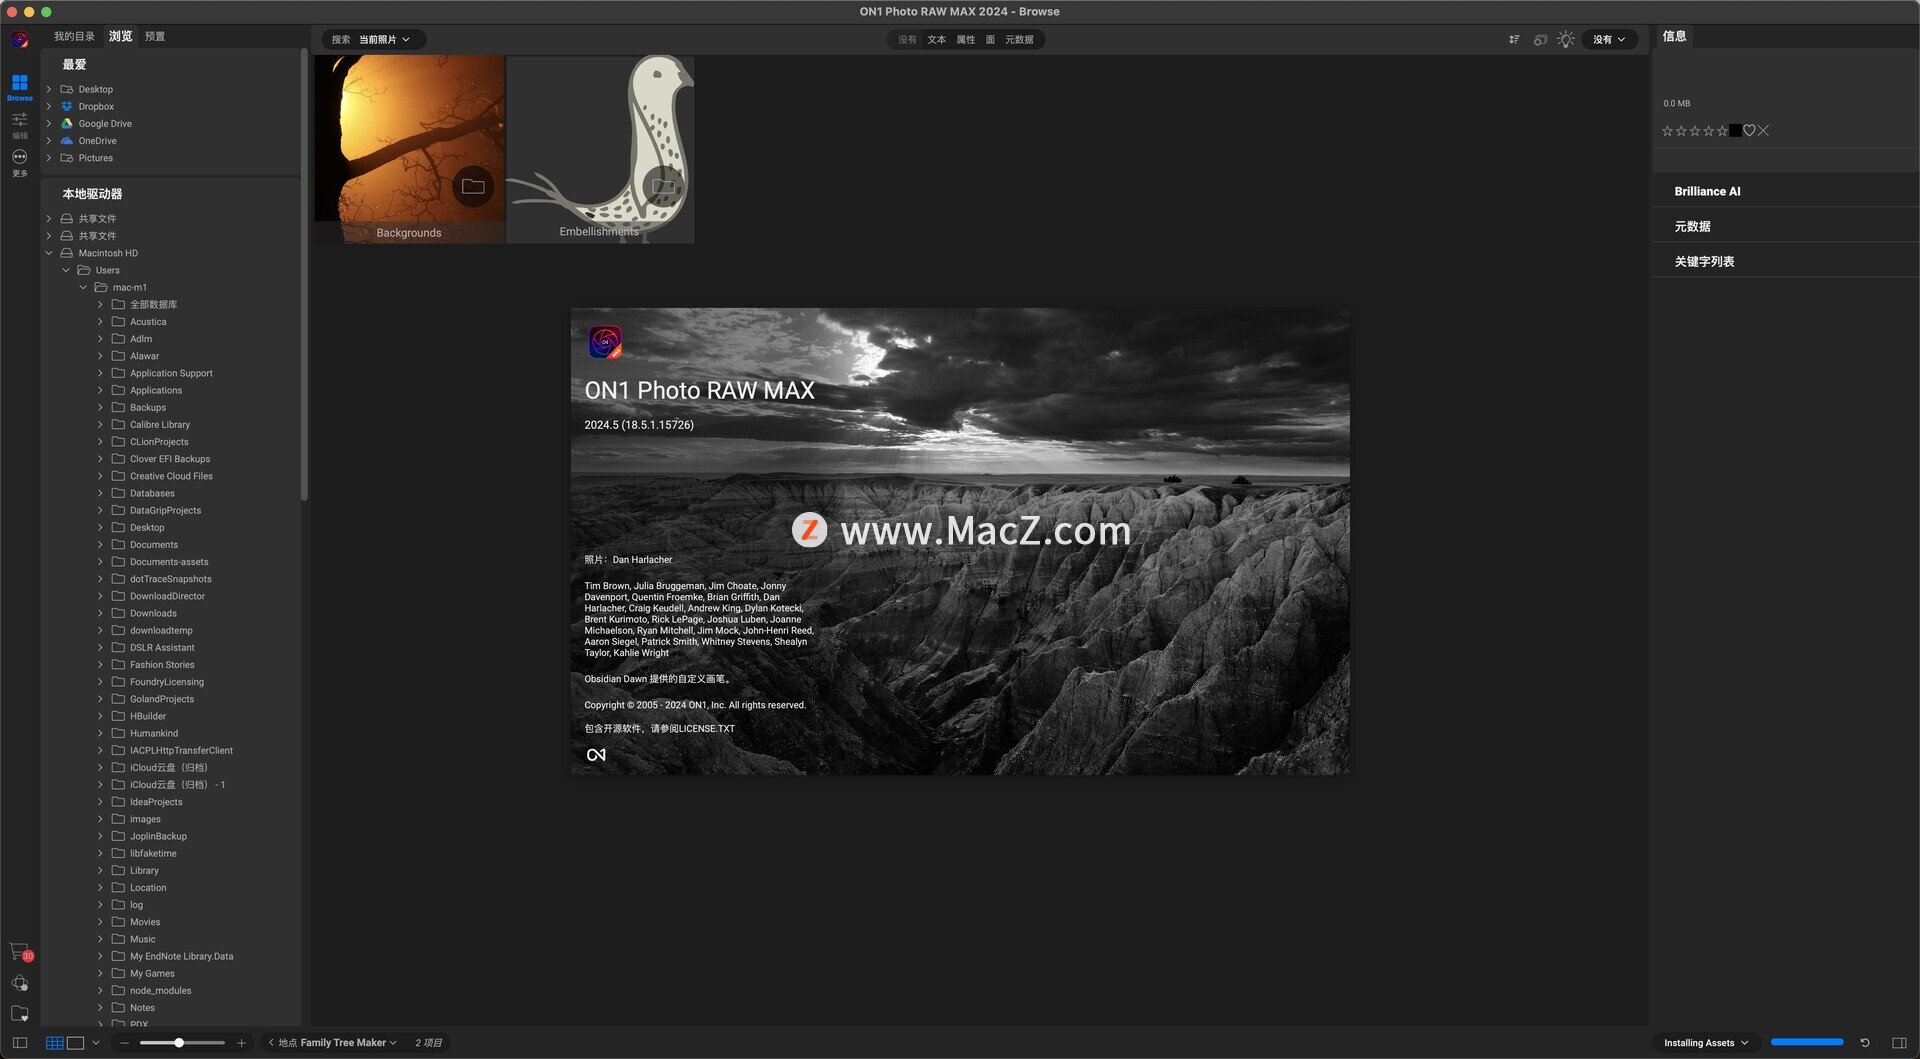The image size is (1920, 1059).
Task: Toggle the left panel visibility icon
Action: pos(19,1042)
